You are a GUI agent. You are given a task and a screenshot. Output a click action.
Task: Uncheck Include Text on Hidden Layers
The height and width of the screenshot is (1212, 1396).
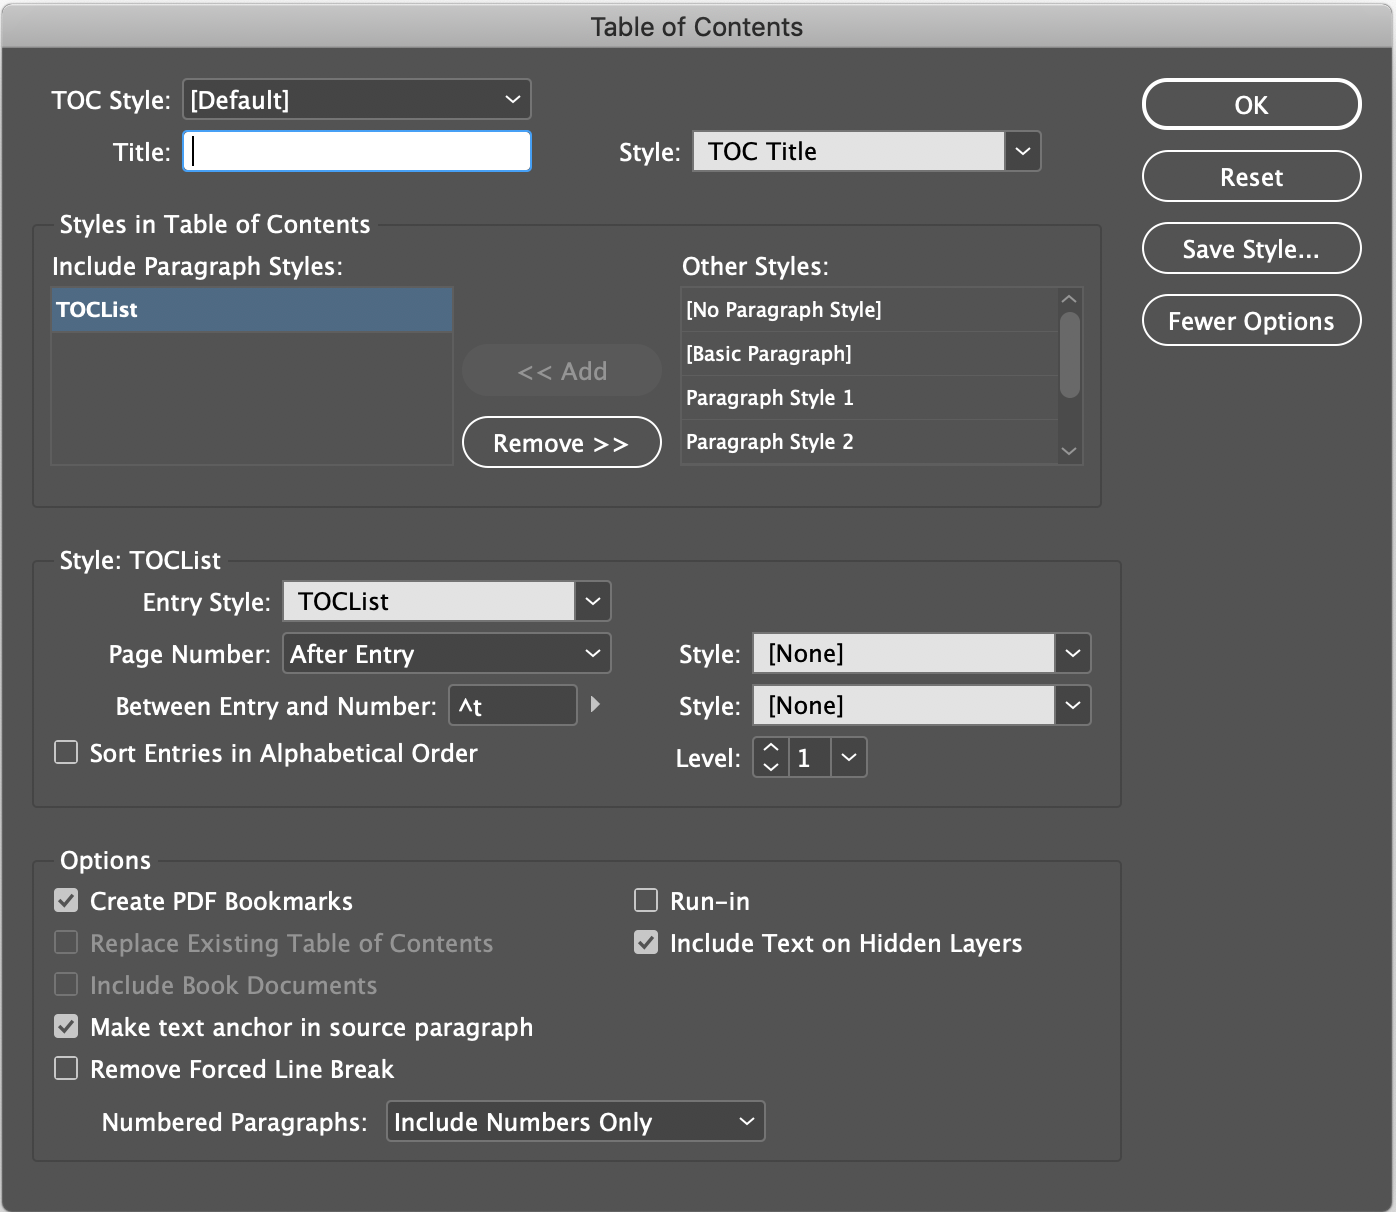646,943
